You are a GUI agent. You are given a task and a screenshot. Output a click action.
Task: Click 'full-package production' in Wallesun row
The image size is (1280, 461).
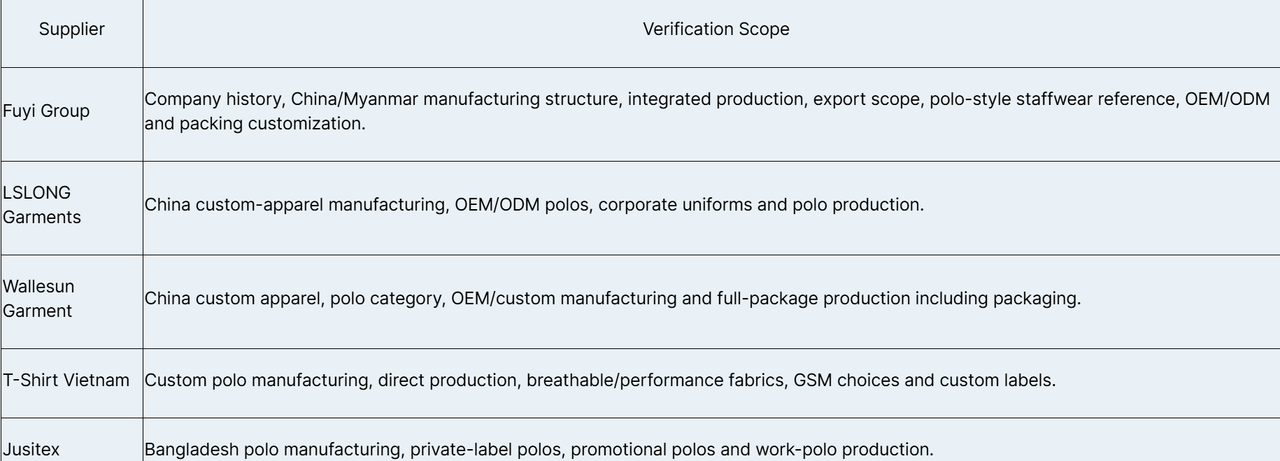(813, 298)
